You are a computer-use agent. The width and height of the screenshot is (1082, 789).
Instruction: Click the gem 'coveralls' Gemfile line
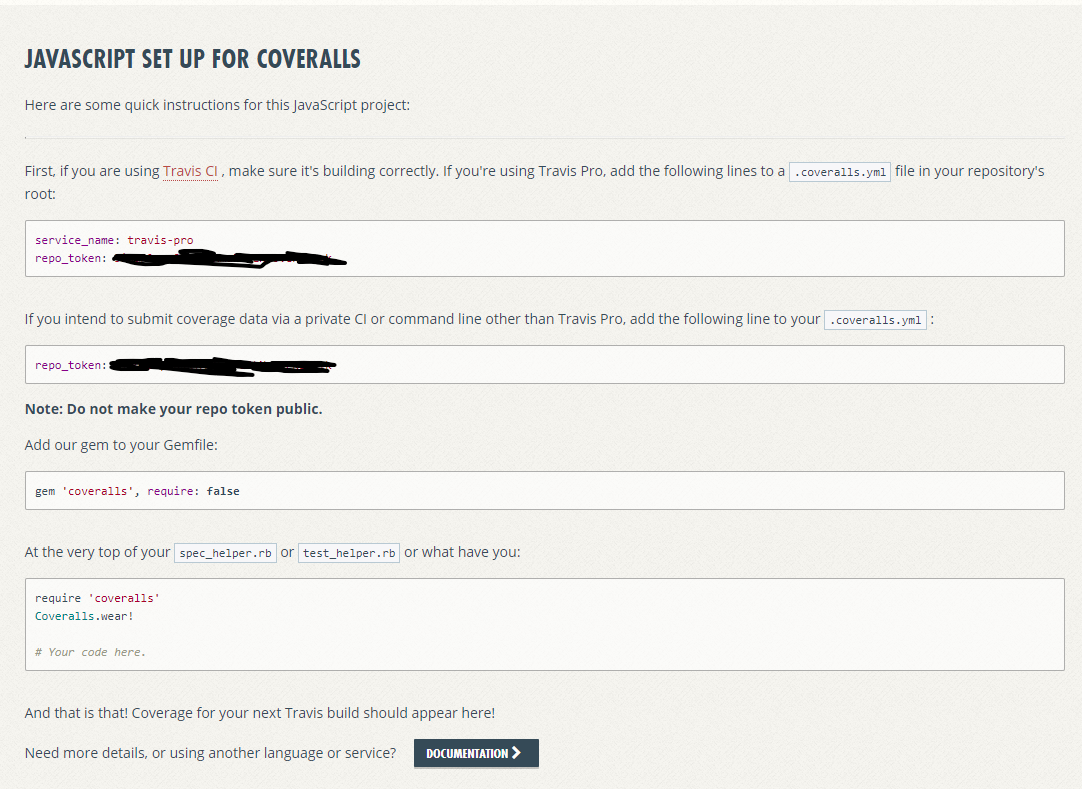coord(137,491)
